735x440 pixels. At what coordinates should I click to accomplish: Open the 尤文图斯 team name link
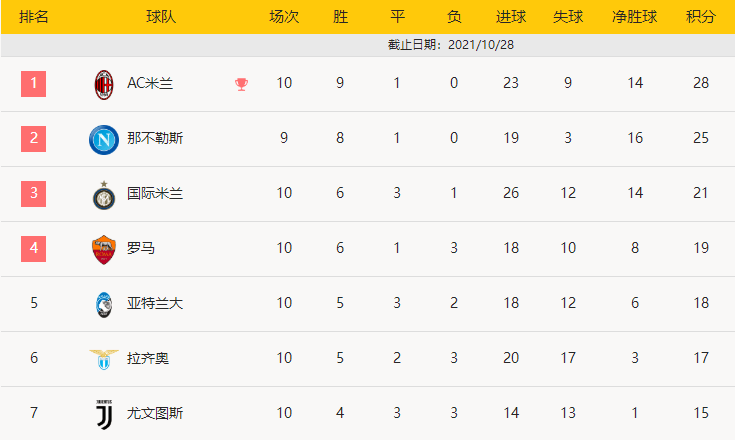(155, 413)
